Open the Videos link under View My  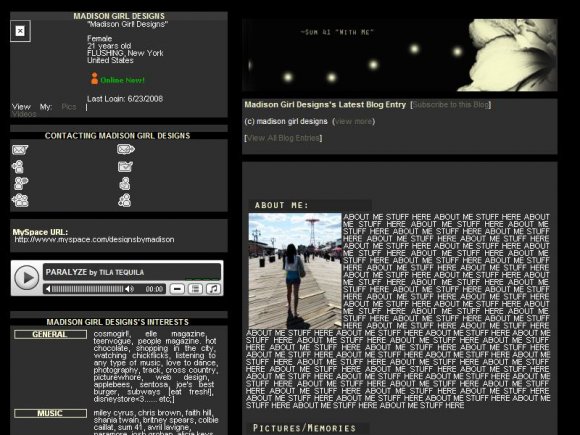click(24, 114)
